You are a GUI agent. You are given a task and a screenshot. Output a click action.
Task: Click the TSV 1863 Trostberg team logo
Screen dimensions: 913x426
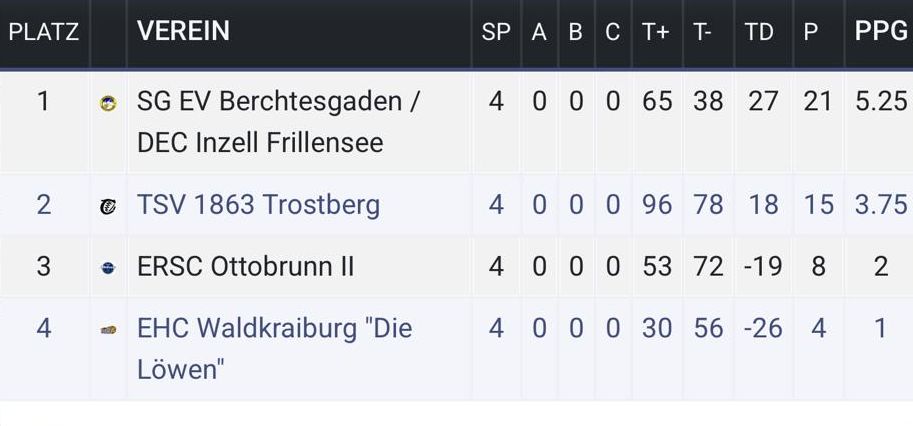tap(108, 206)
